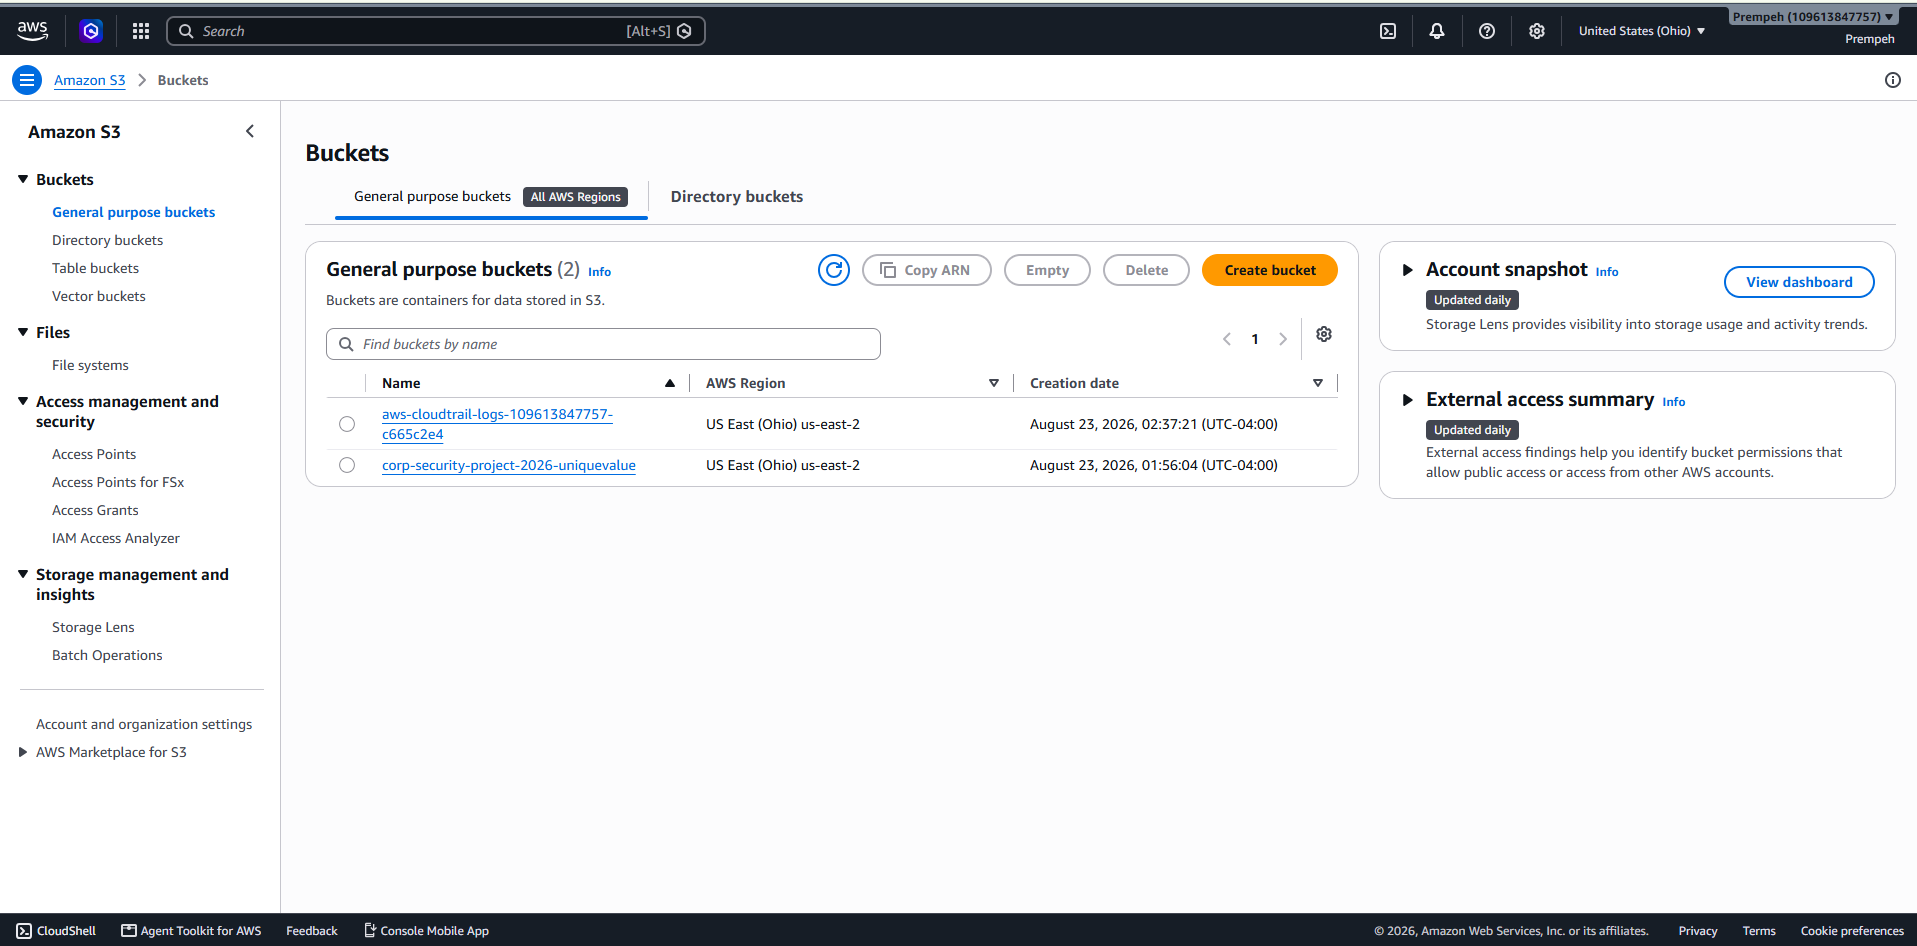Focus the Find buckets by name field
Image resolution: width=1917 pixels, height=946 pixels.
[x=603, y=344]
